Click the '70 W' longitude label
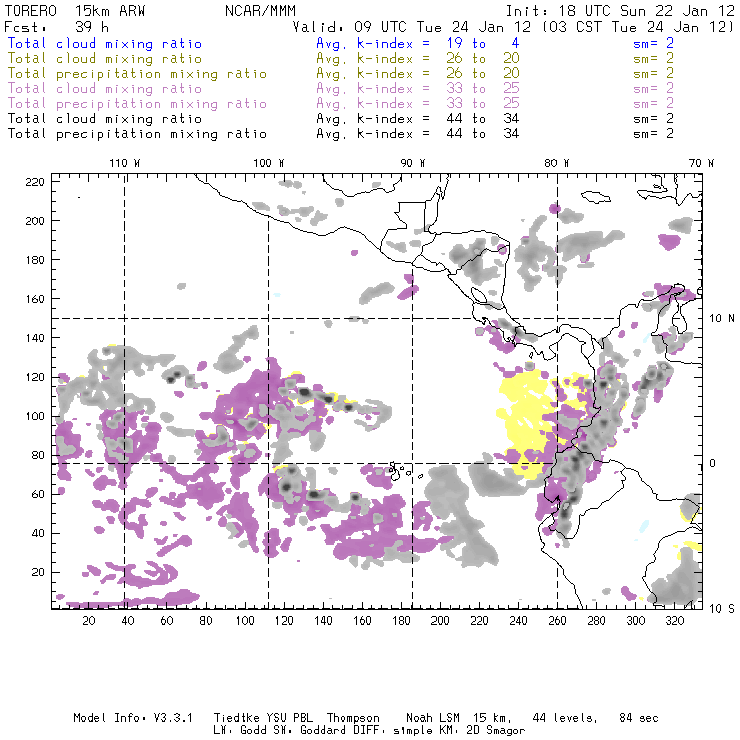740x740 pixels. pyautogui.click(x=701, y=163)
